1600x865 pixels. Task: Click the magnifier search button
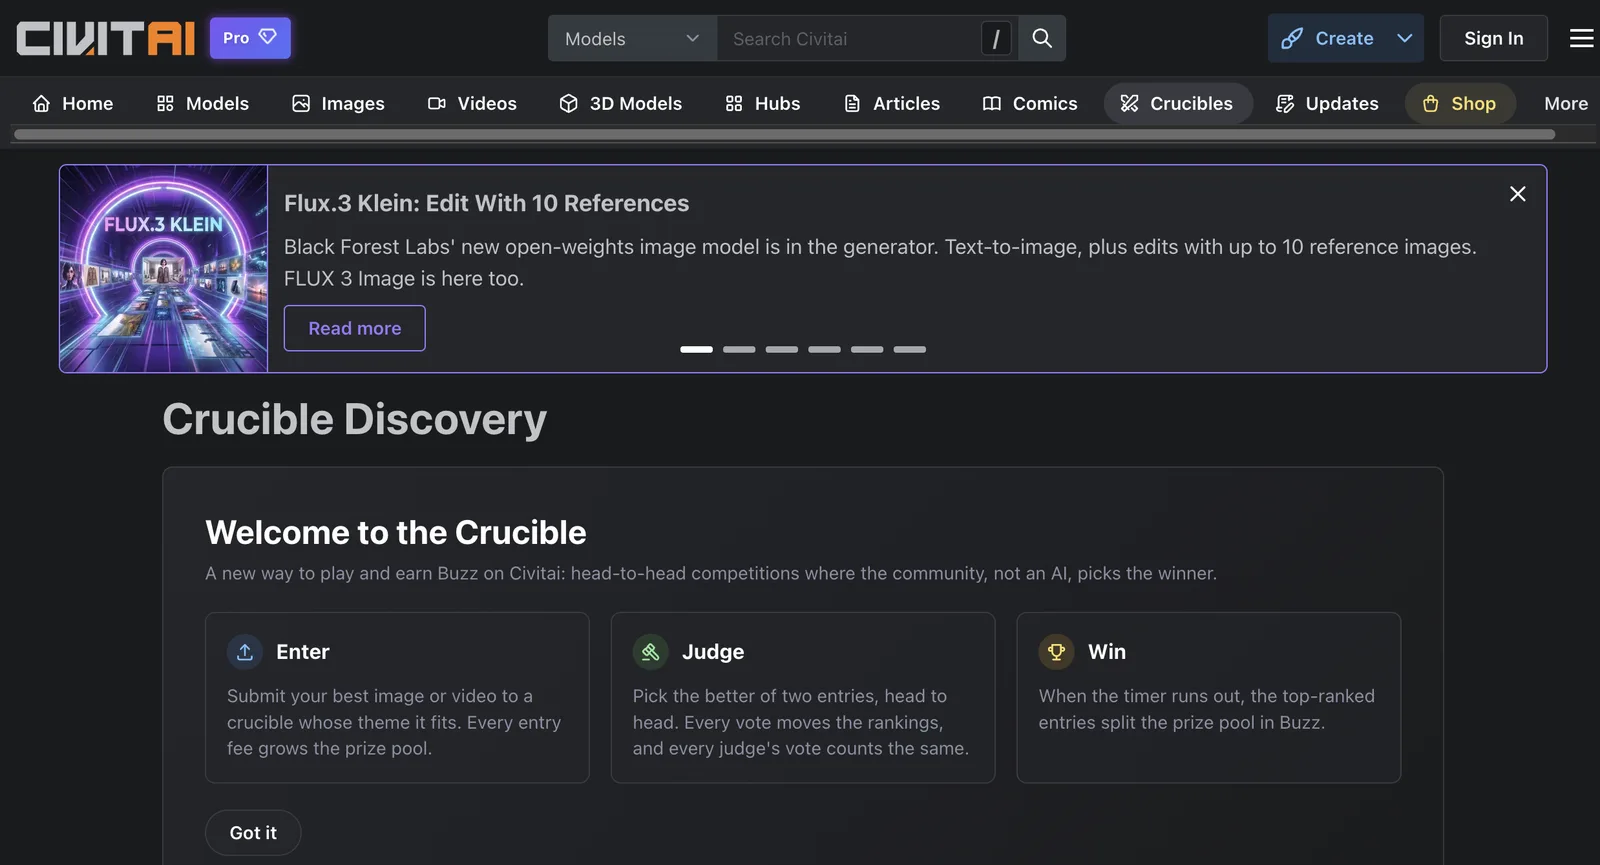pyautogui.click(x=1042, y=38)
